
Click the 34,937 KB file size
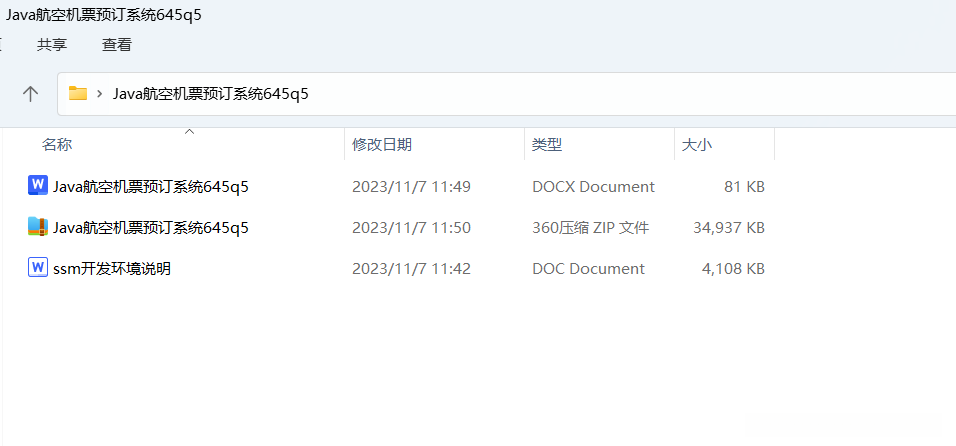(x=728, y=228)
